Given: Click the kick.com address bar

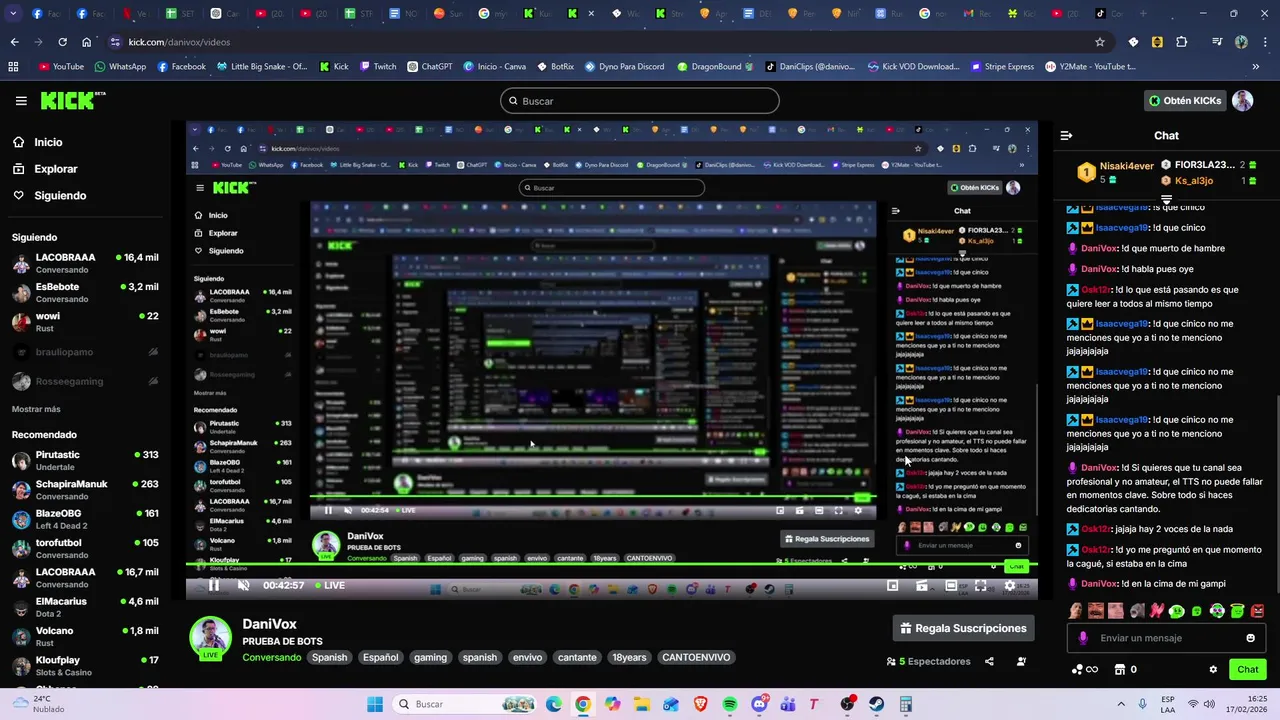Looking at the screenshot, I should pos(600,42).
